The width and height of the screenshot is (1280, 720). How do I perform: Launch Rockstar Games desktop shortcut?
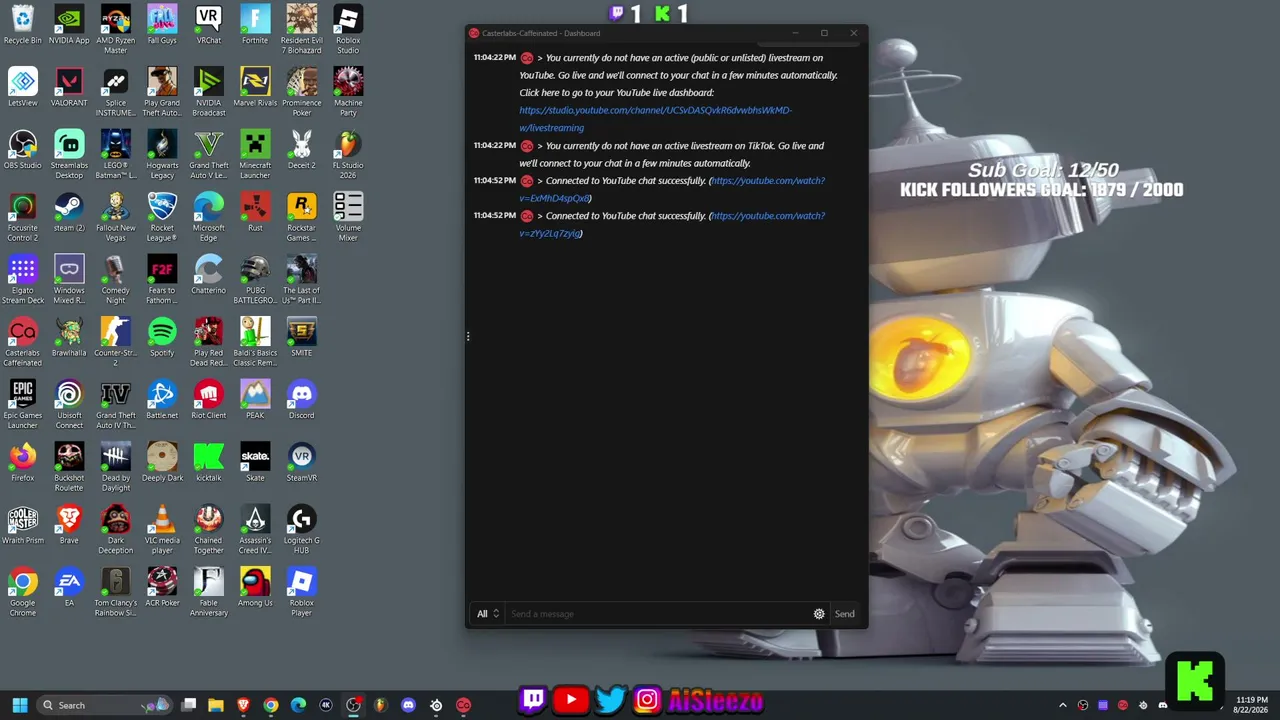[301, 217]
